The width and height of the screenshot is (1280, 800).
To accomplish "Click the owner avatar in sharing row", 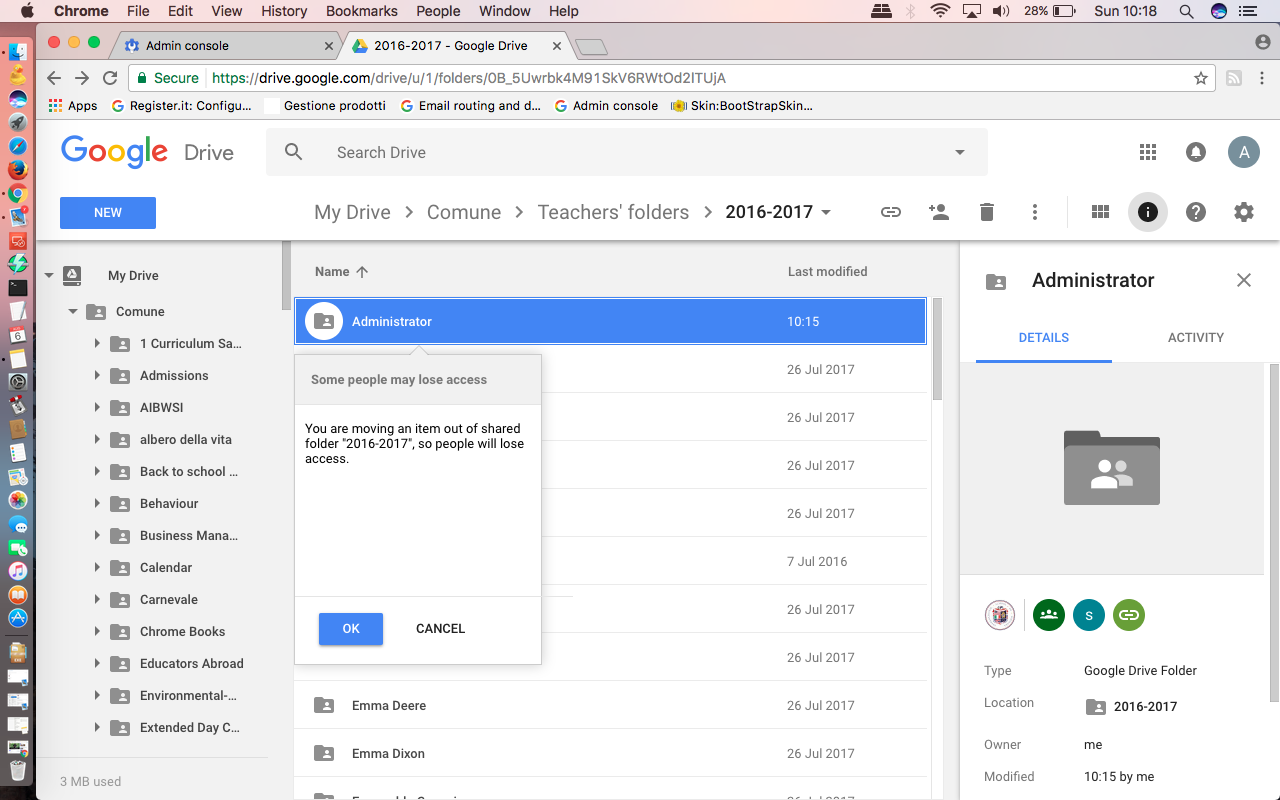I will (x=1000, y=615).
